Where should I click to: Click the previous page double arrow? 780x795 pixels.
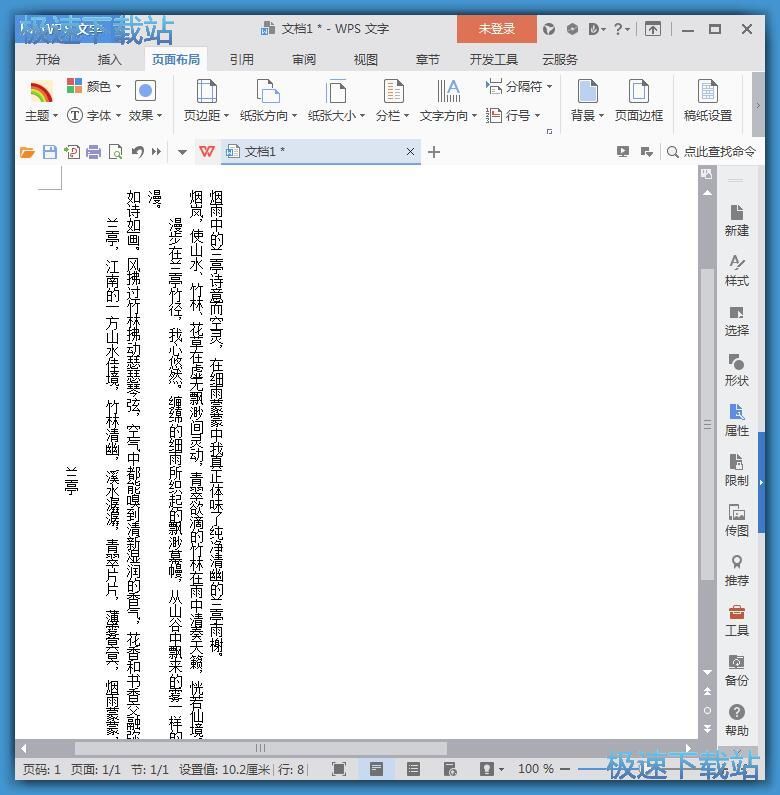click(707, 691)
